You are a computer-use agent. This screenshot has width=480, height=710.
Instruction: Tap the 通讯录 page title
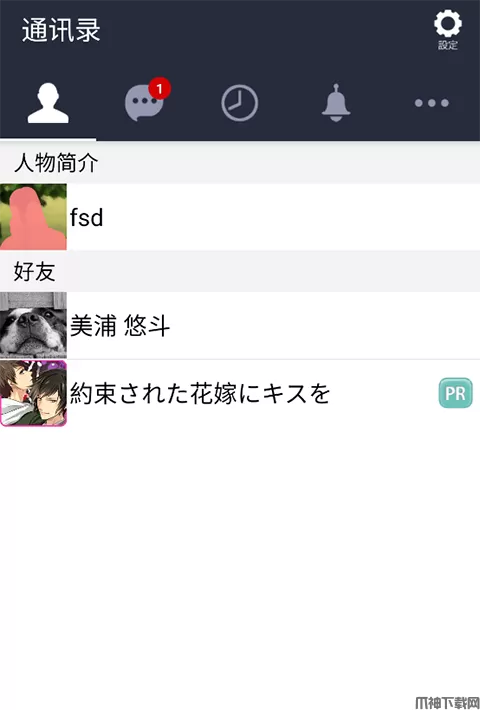(61, 30)
